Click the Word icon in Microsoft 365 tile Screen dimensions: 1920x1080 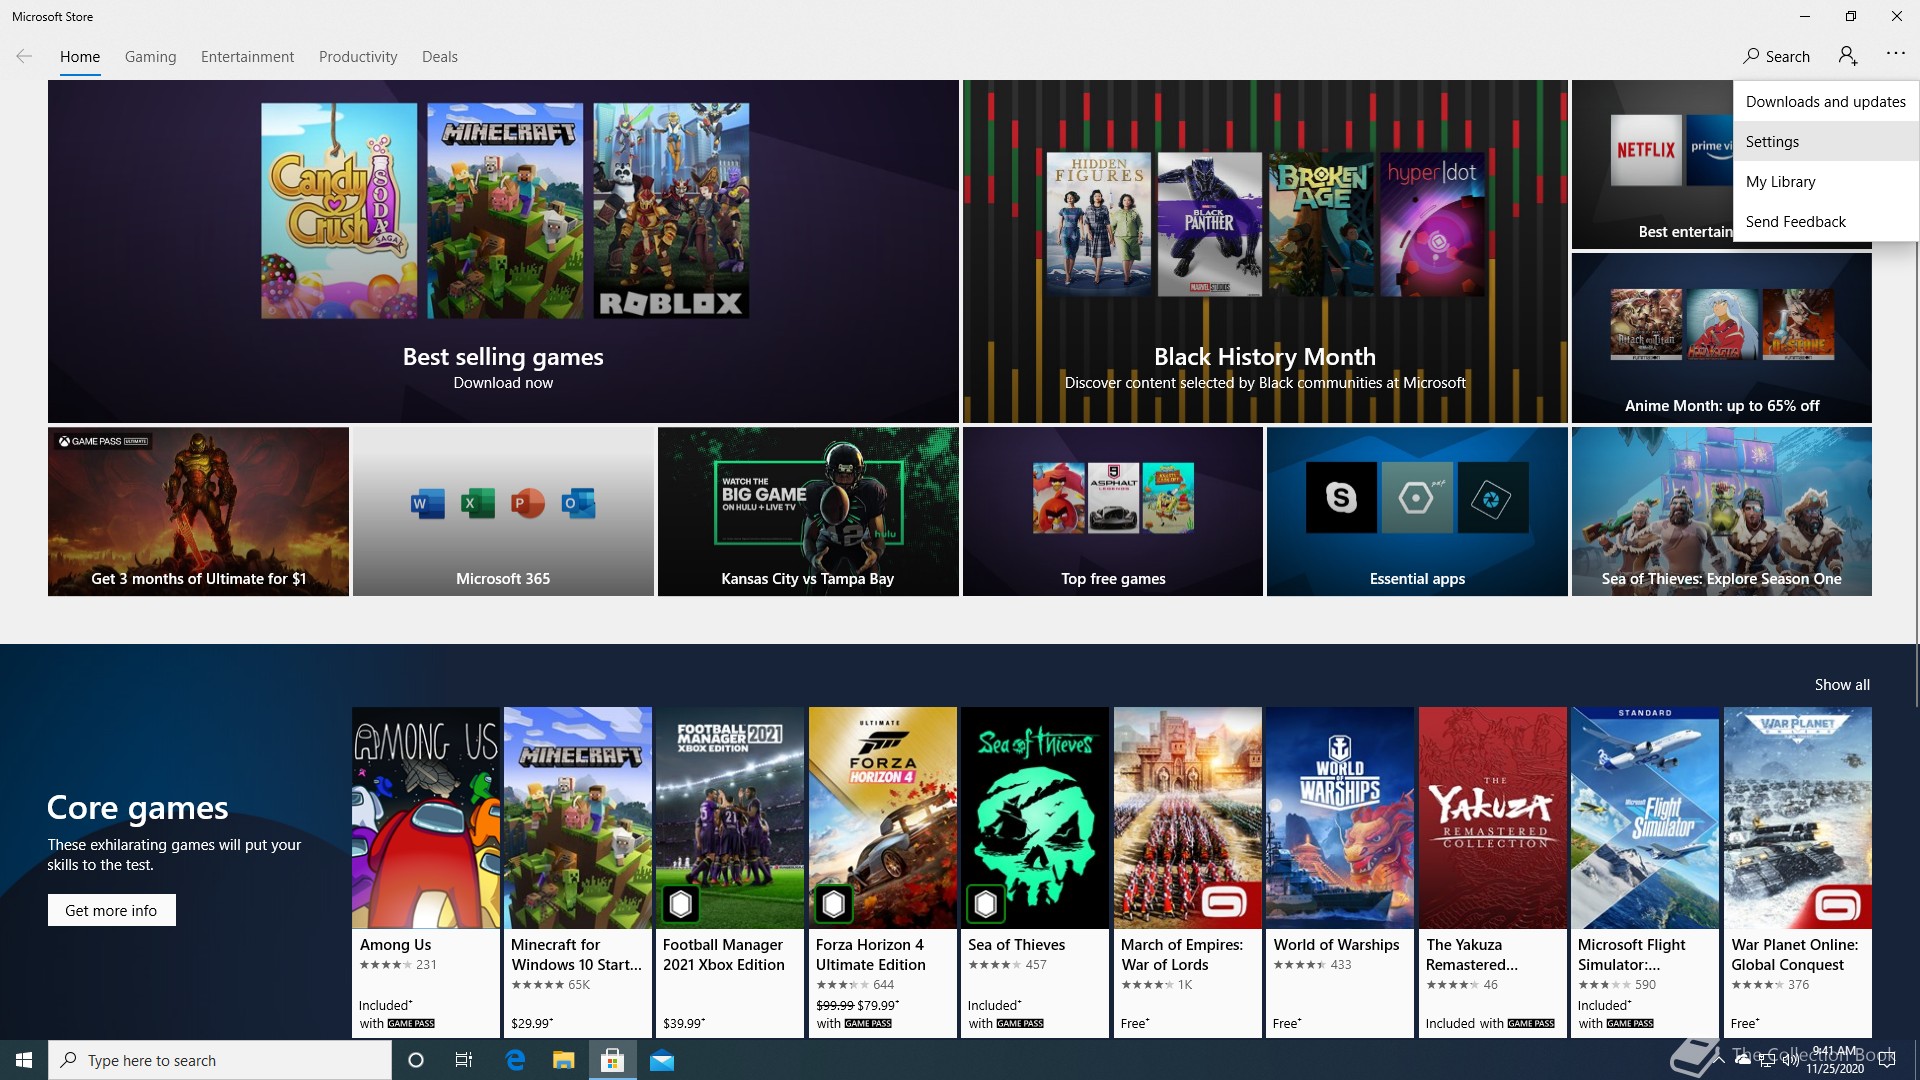click(x=427, y=503)
